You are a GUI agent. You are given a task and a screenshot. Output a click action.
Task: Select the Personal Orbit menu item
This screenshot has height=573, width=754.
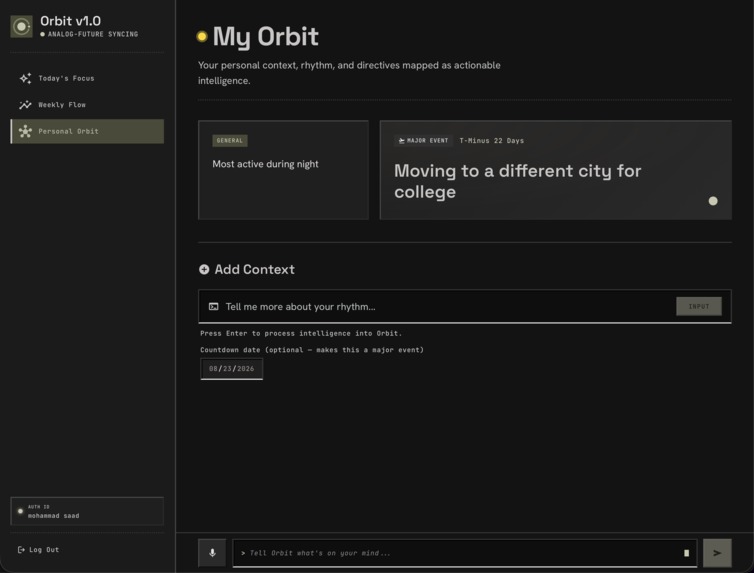(87, 131)
